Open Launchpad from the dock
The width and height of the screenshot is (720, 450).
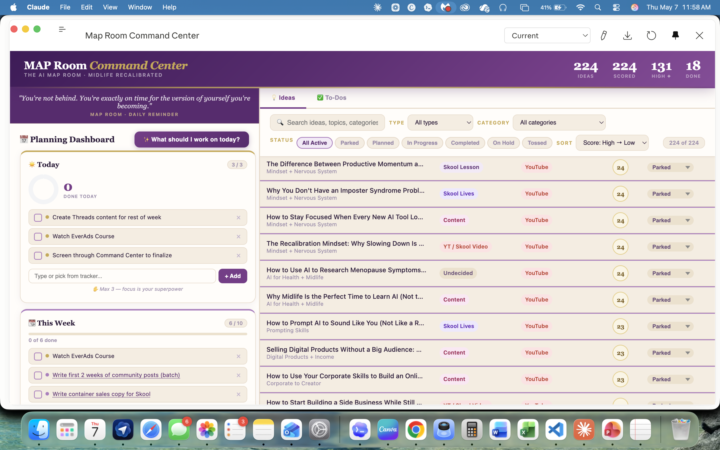[x=67, y=430]
